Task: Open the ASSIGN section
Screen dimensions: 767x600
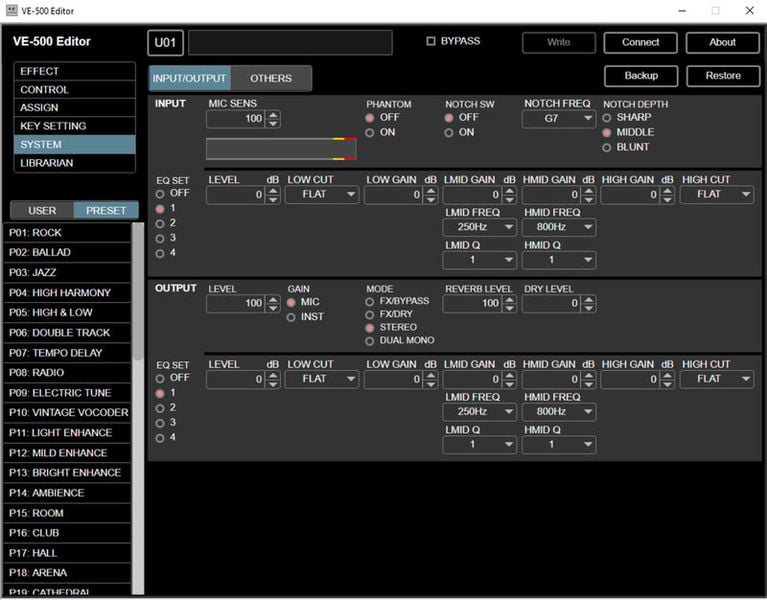Action: tap(74, 108)
